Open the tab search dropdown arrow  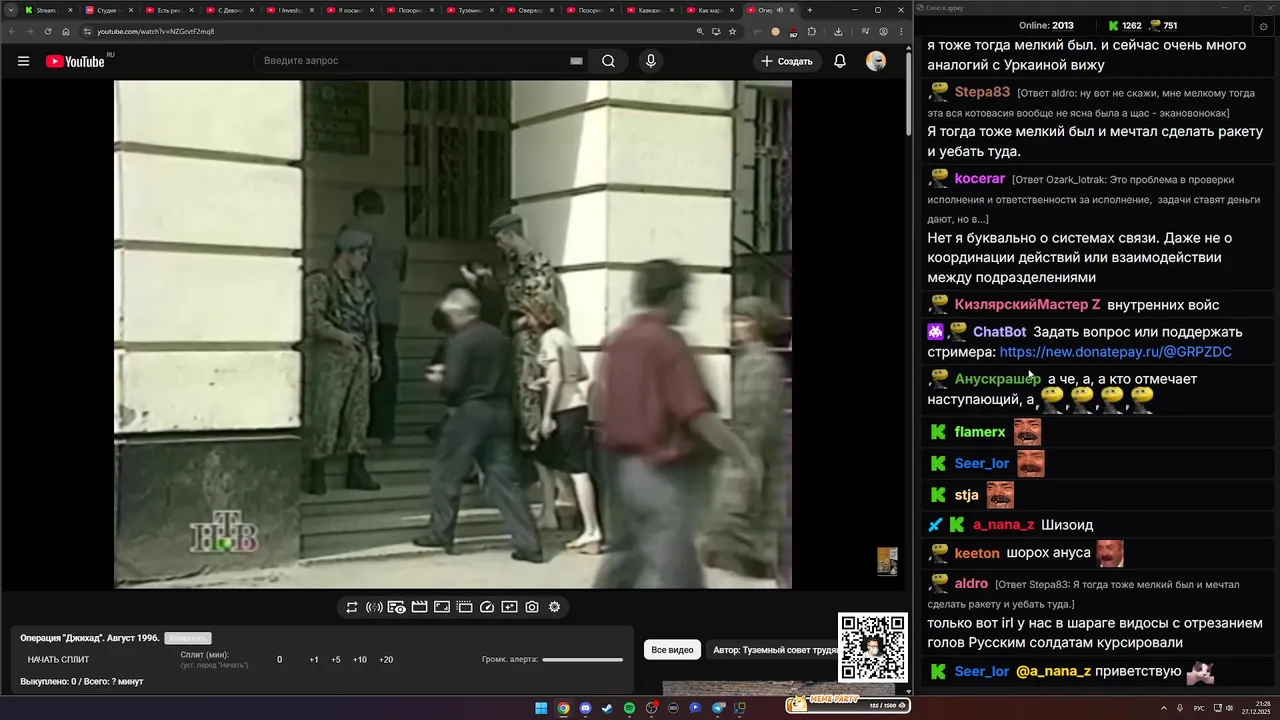(10, 10)
